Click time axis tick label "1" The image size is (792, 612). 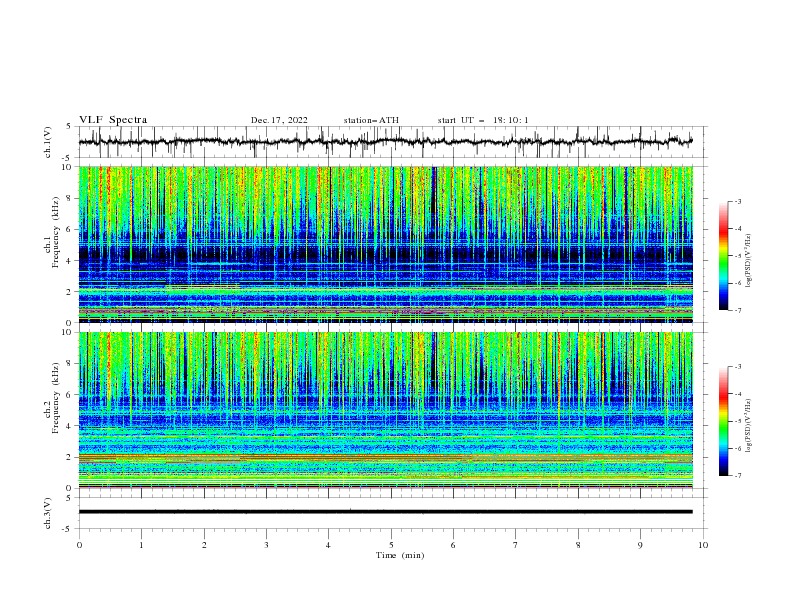pos(141,545)
